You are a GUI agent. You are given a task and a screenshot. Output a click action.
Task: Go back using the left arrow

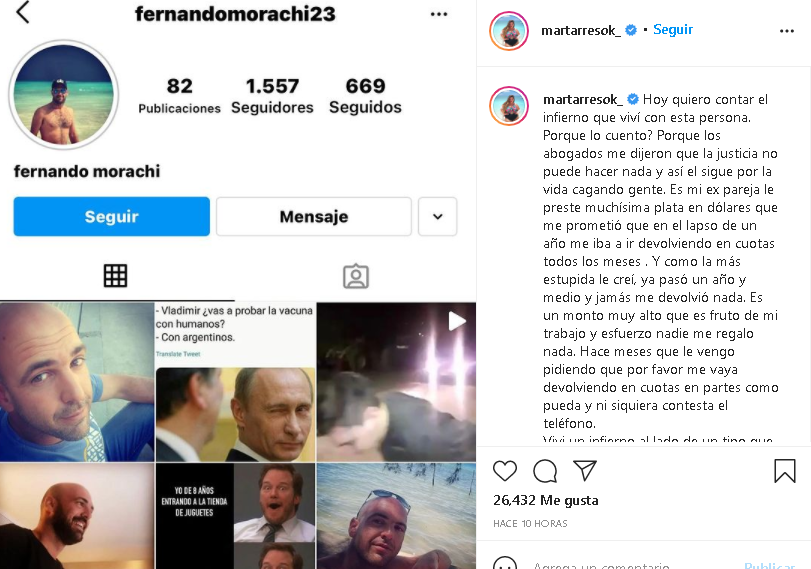23,12
